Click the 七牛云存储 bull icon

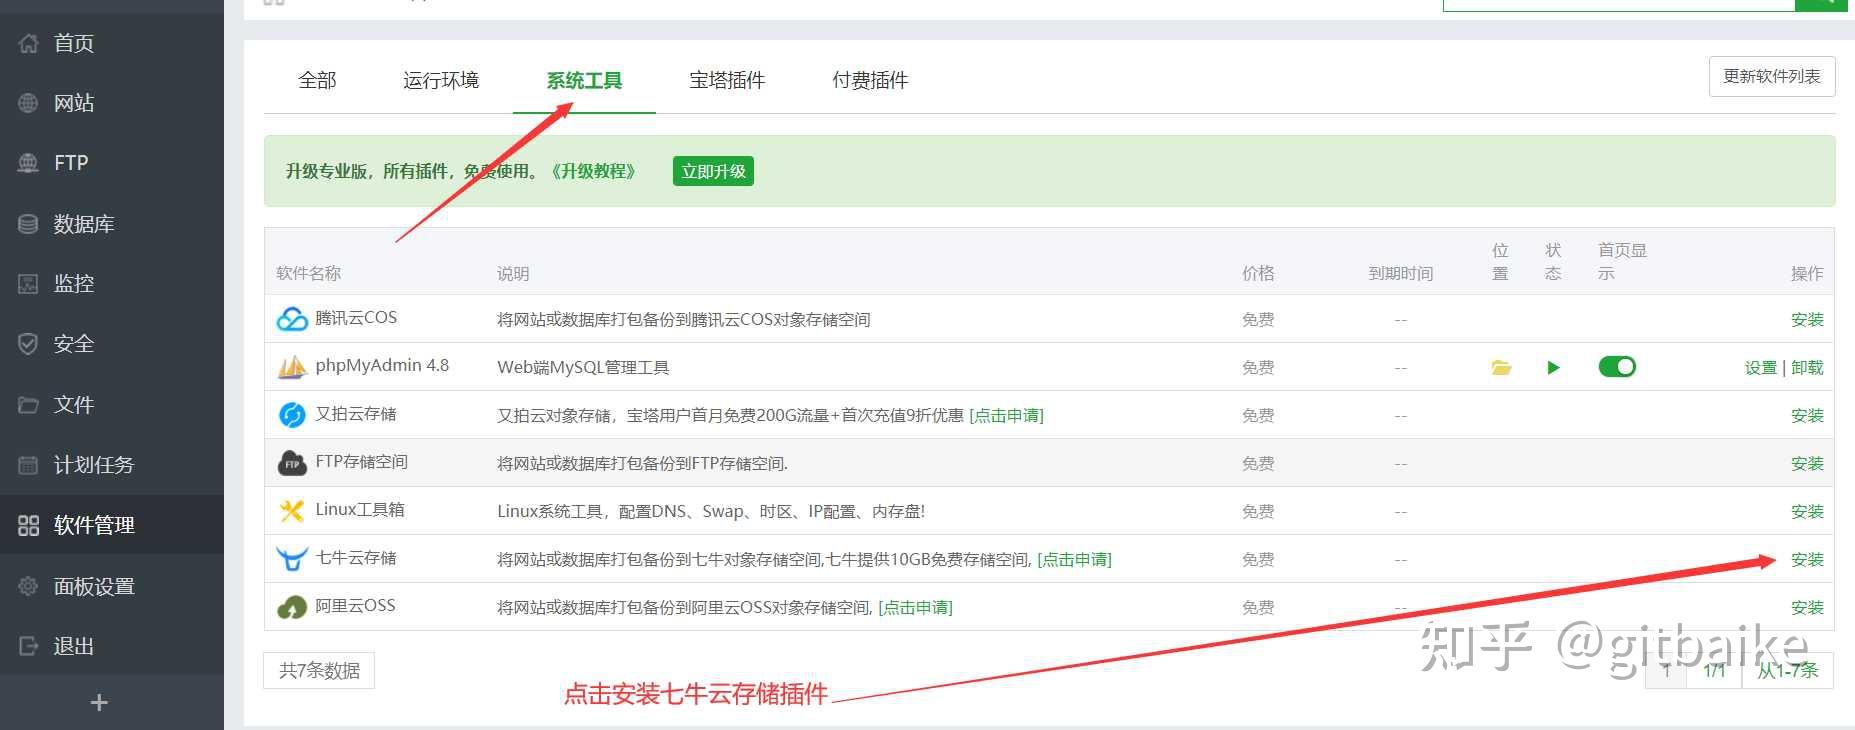click(x=291, y=559)
